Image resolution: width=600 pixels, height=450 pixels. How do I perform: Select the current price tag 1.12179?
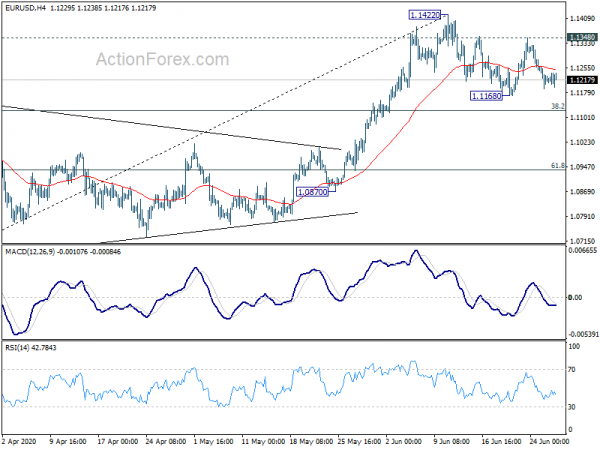pos(582,80)
